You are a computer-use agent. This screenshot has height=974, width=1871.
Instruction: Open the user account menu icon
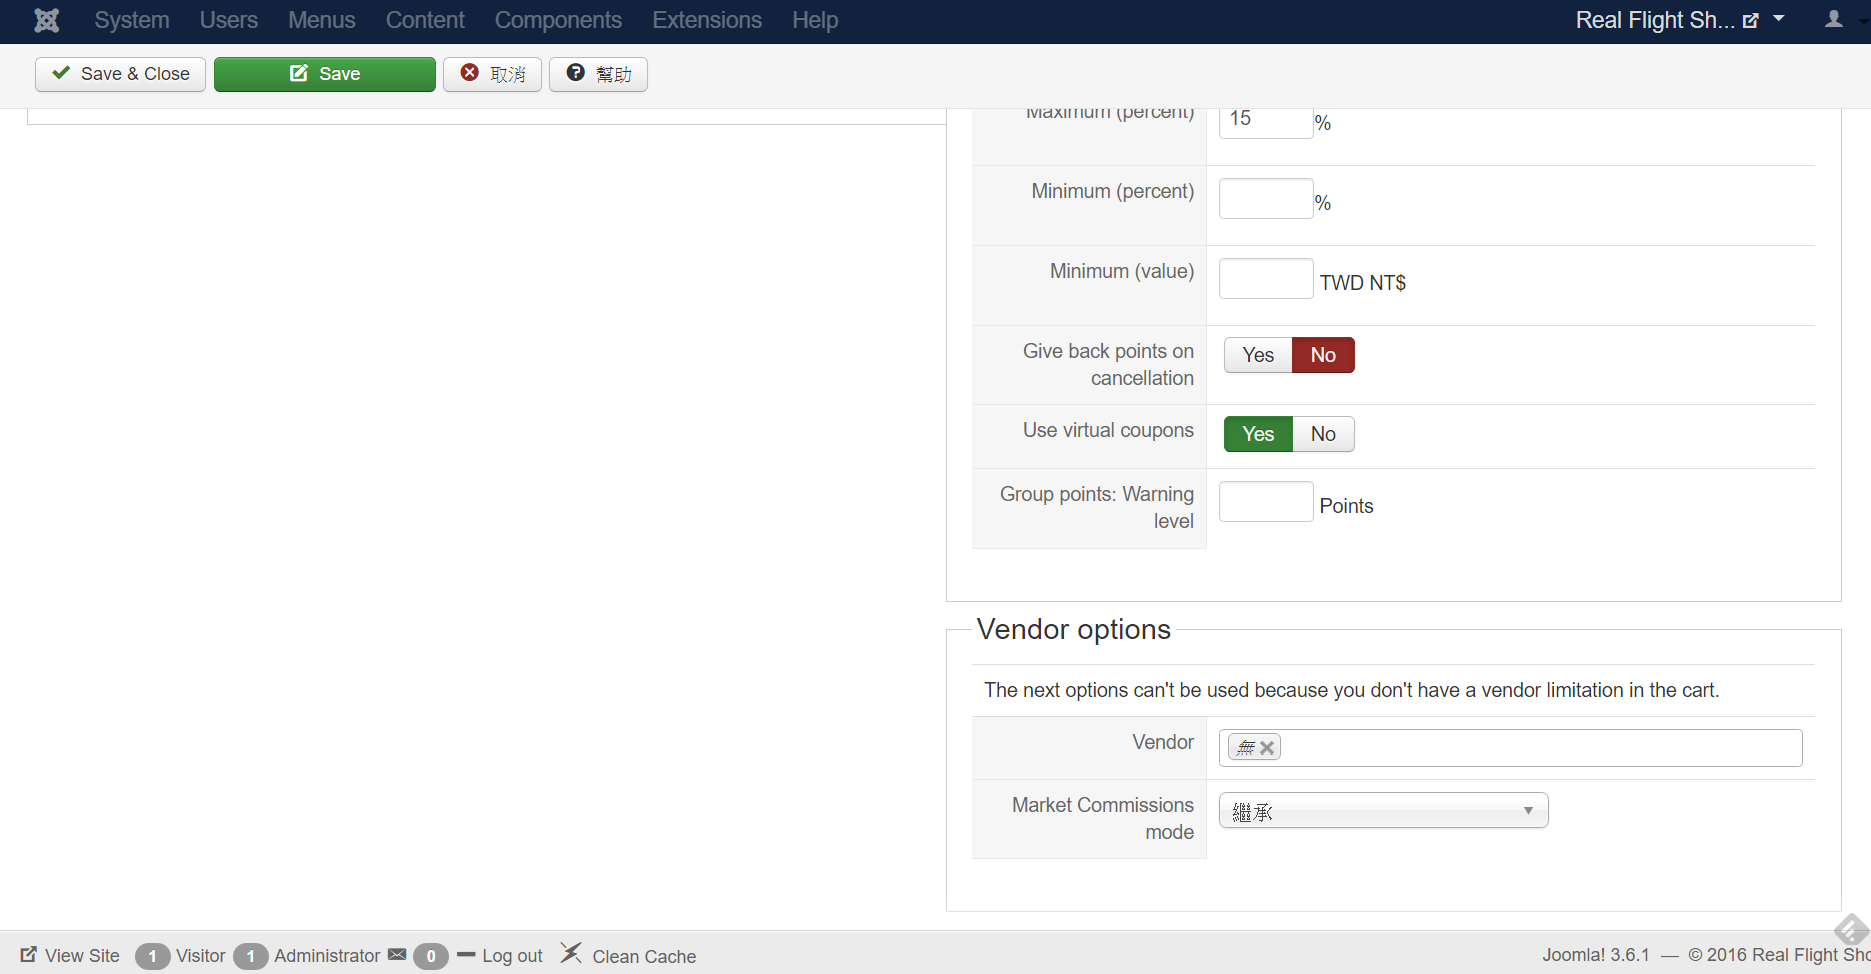(x=1834, y=19)
